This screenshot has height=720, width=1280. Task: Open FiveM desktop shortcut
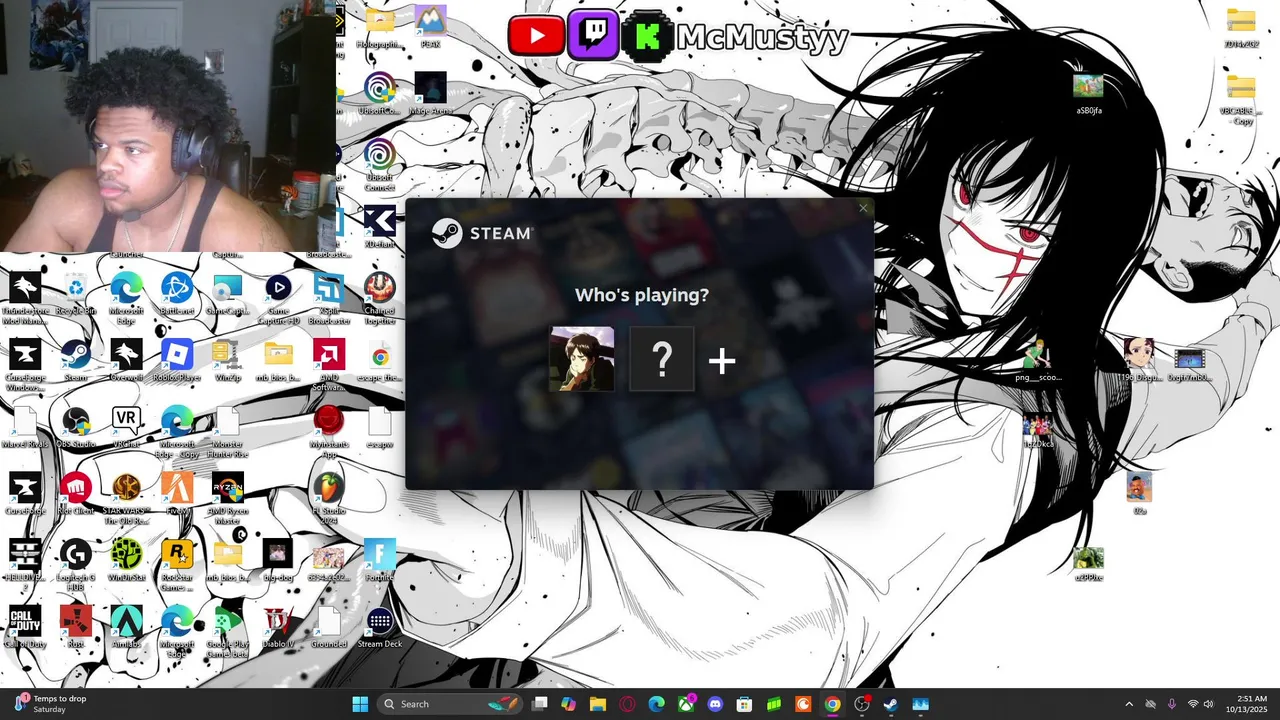pos(177,494)
